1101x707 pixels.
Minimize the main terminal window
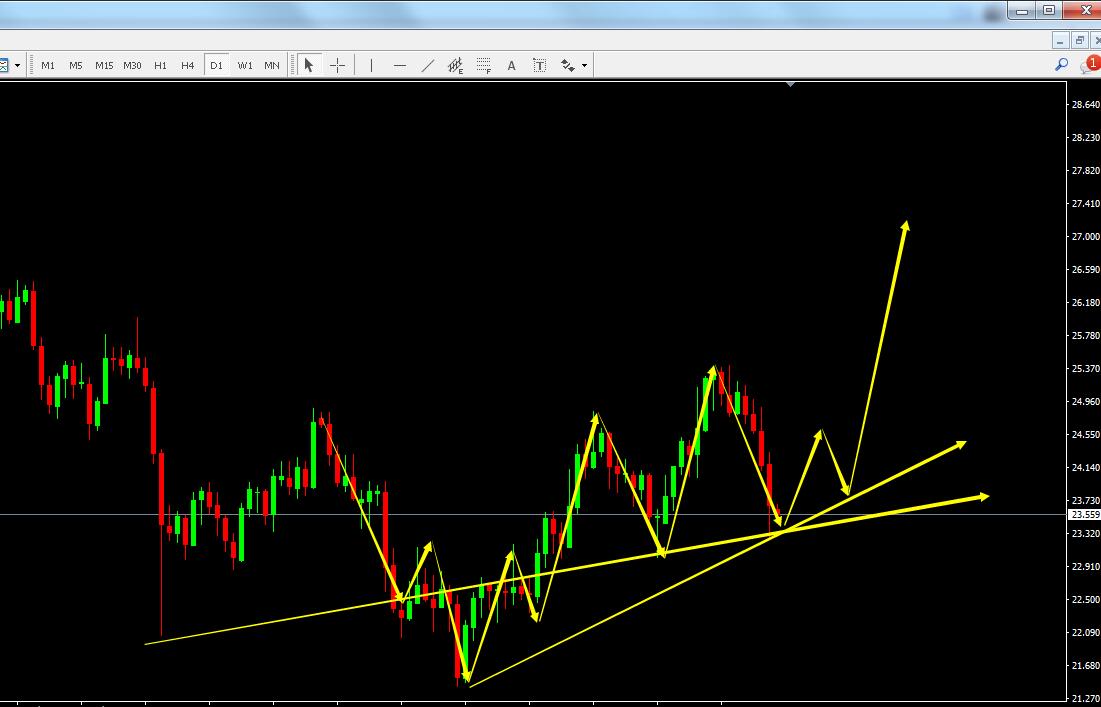[x=1022, y=11]
